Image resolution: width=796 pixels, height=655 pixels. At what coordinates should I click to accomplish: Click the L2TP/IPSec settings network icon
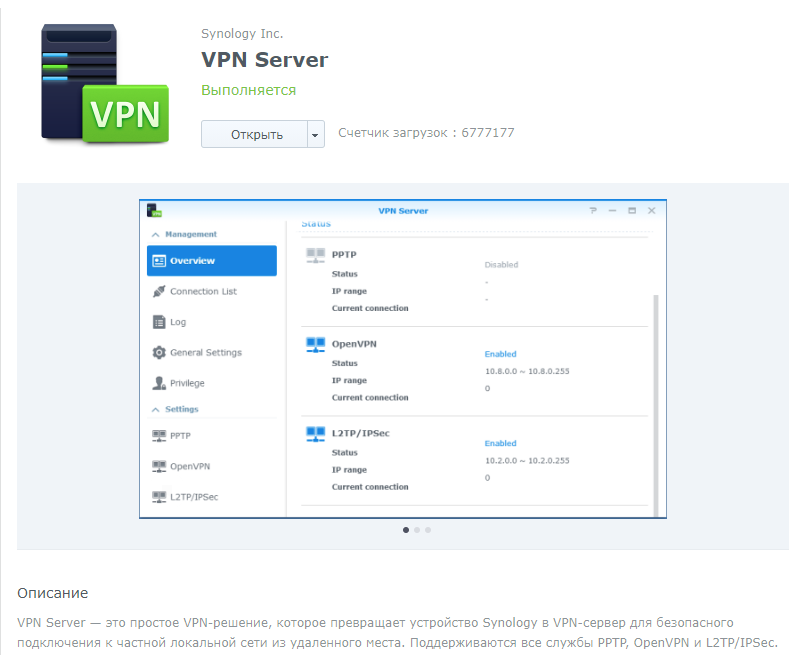tap(159, 497)
